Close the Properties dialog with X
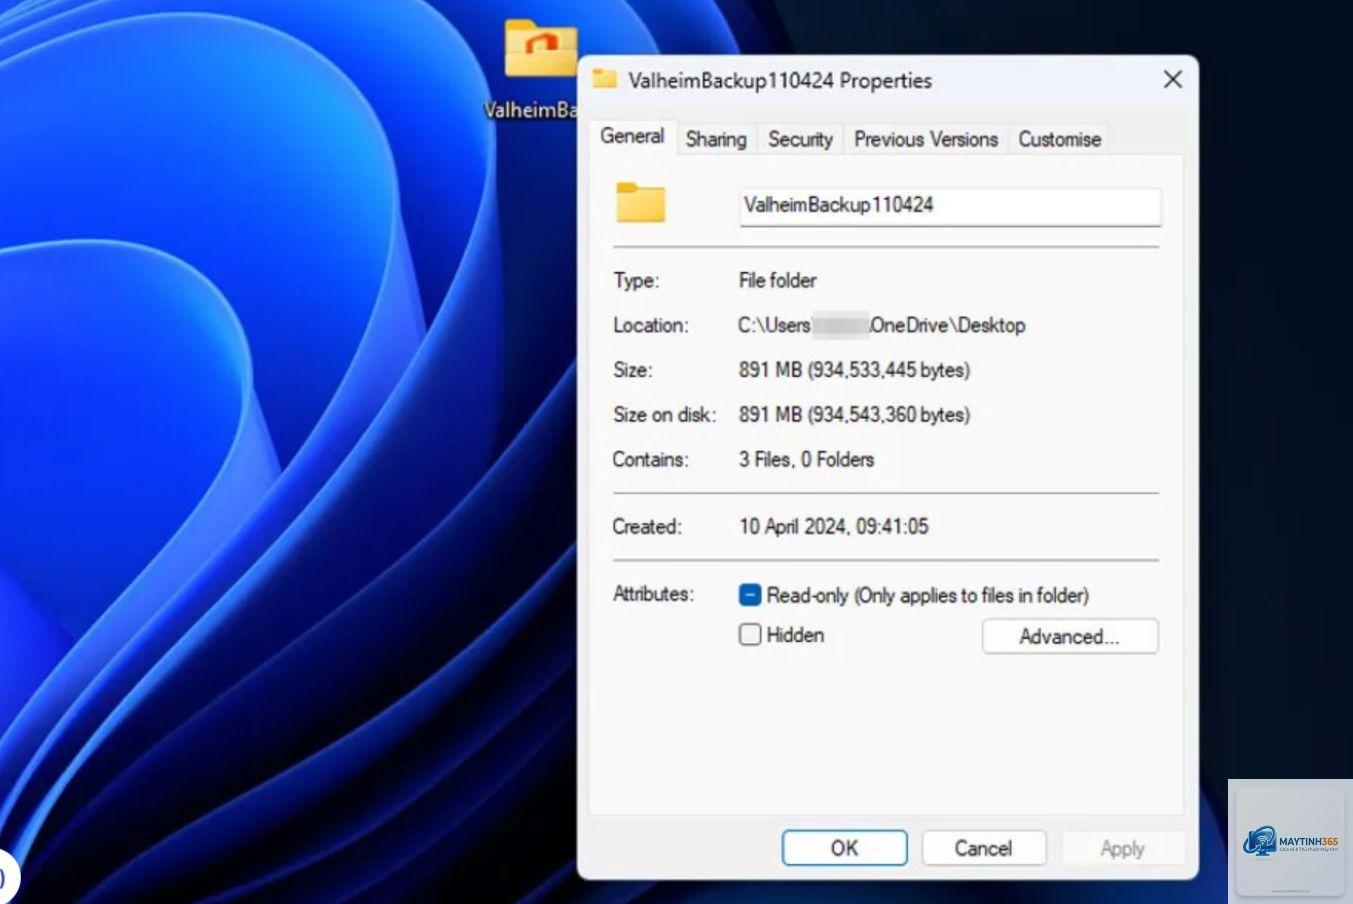The height and width of the screenshot is (904, 1353). pyautogui.click(x=1173, y=80)
